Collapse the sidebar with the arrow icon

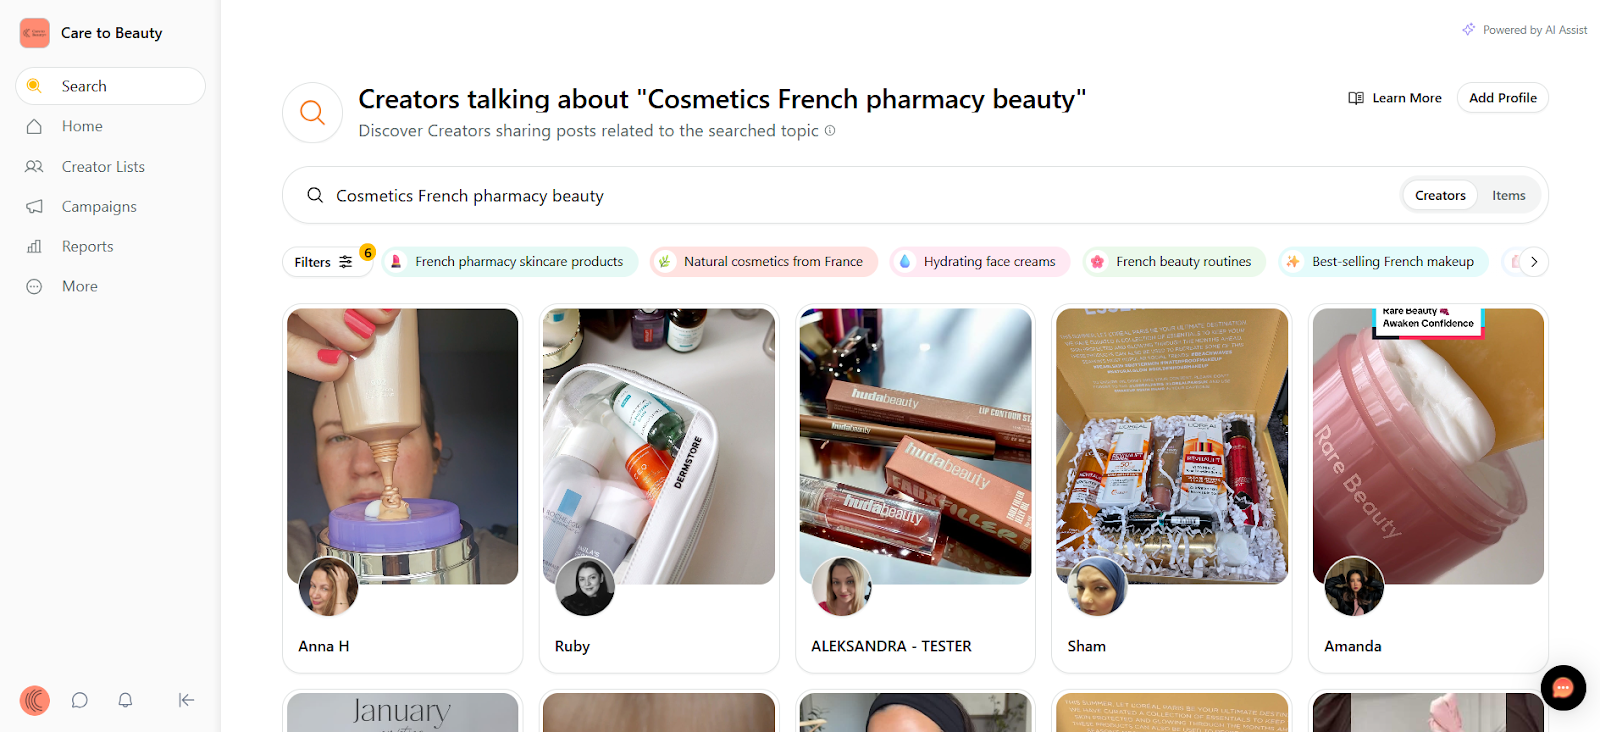coord(186,700)
